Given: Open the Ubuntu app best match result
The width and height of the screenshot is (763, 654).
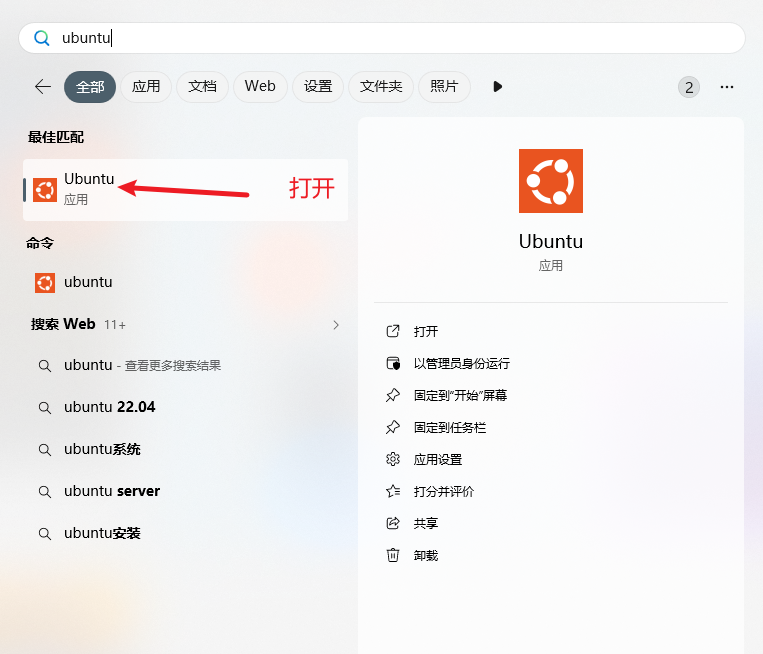Looking at the screenshot, I should [x=185, y=190].
